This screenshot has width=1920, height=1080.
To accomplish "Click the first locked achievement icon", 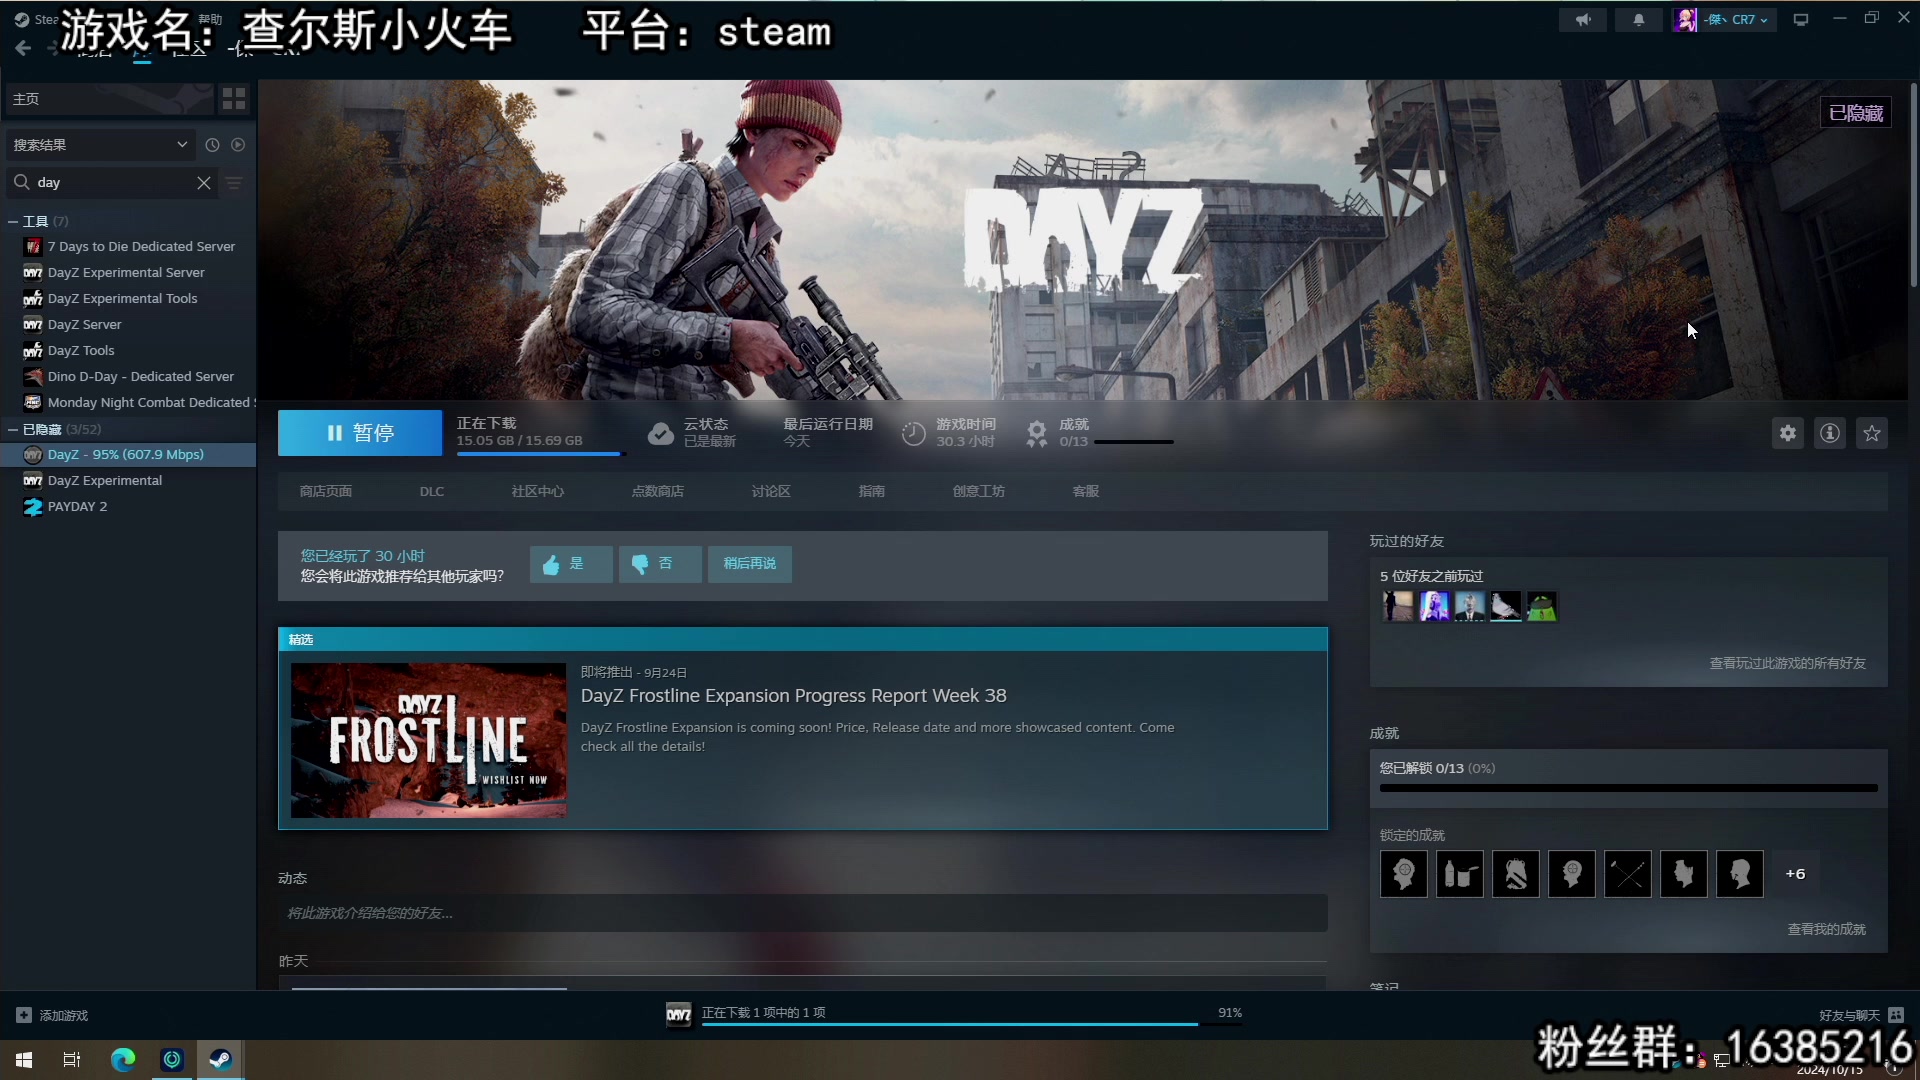I will pos(1404,874).
